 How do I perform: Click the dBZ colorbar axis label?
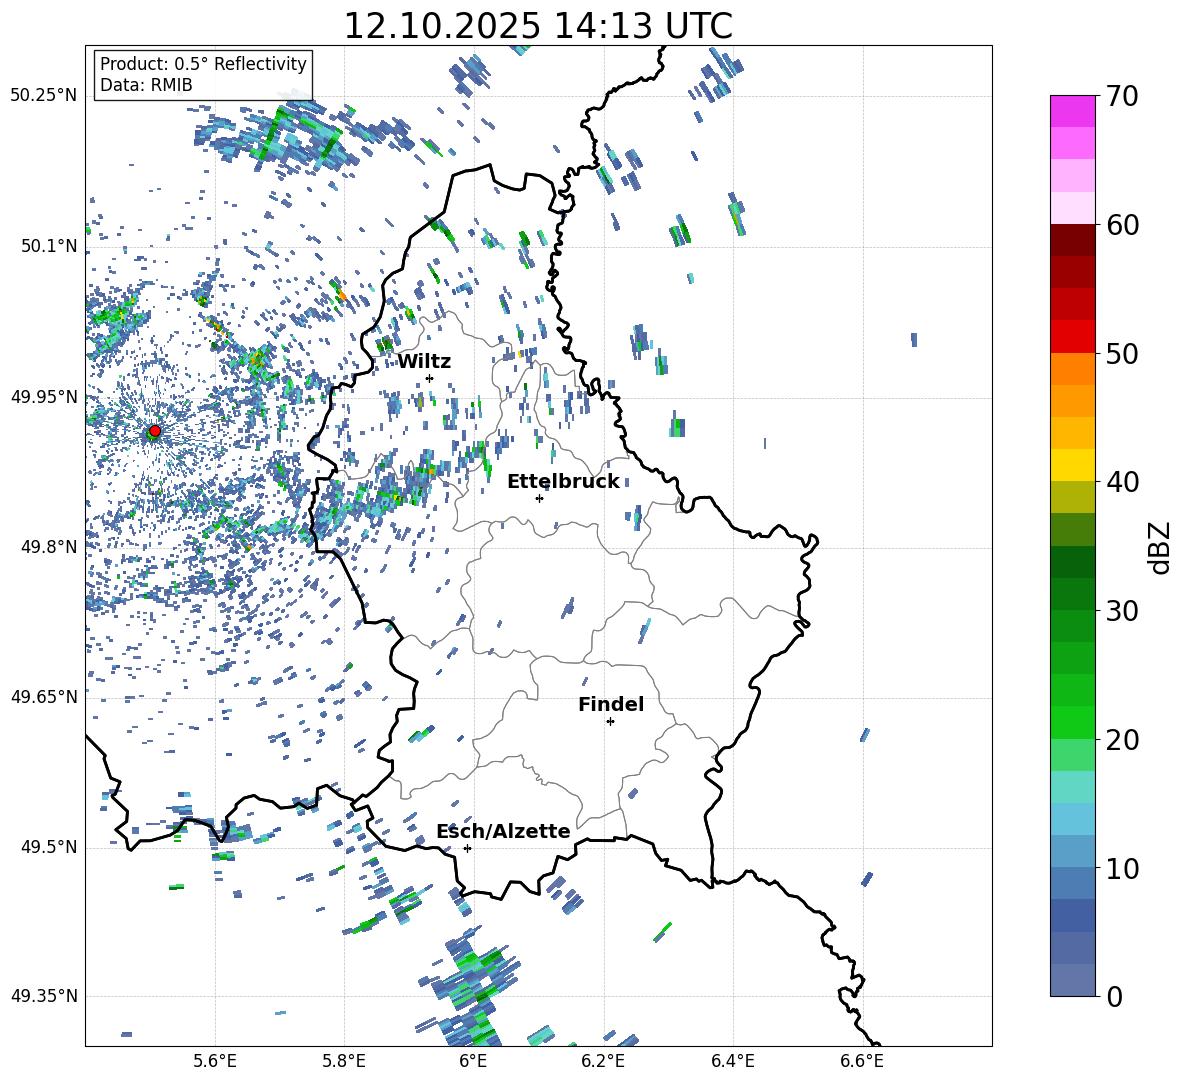pyautogui.click(x=1159, y=547)
